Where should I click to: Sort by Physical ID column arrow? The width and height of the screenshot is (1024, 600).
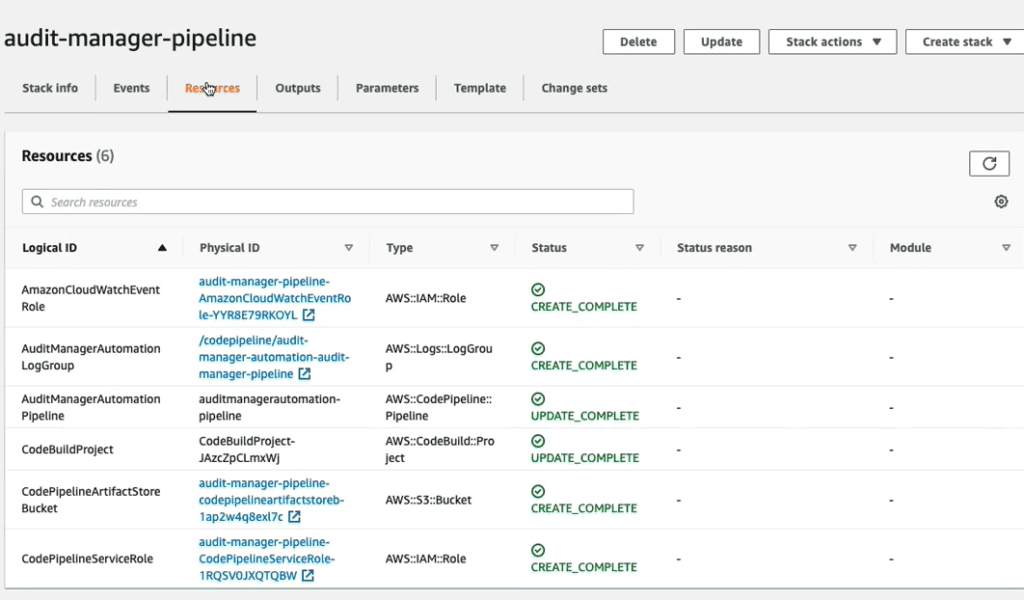click(x=349, y=247)
